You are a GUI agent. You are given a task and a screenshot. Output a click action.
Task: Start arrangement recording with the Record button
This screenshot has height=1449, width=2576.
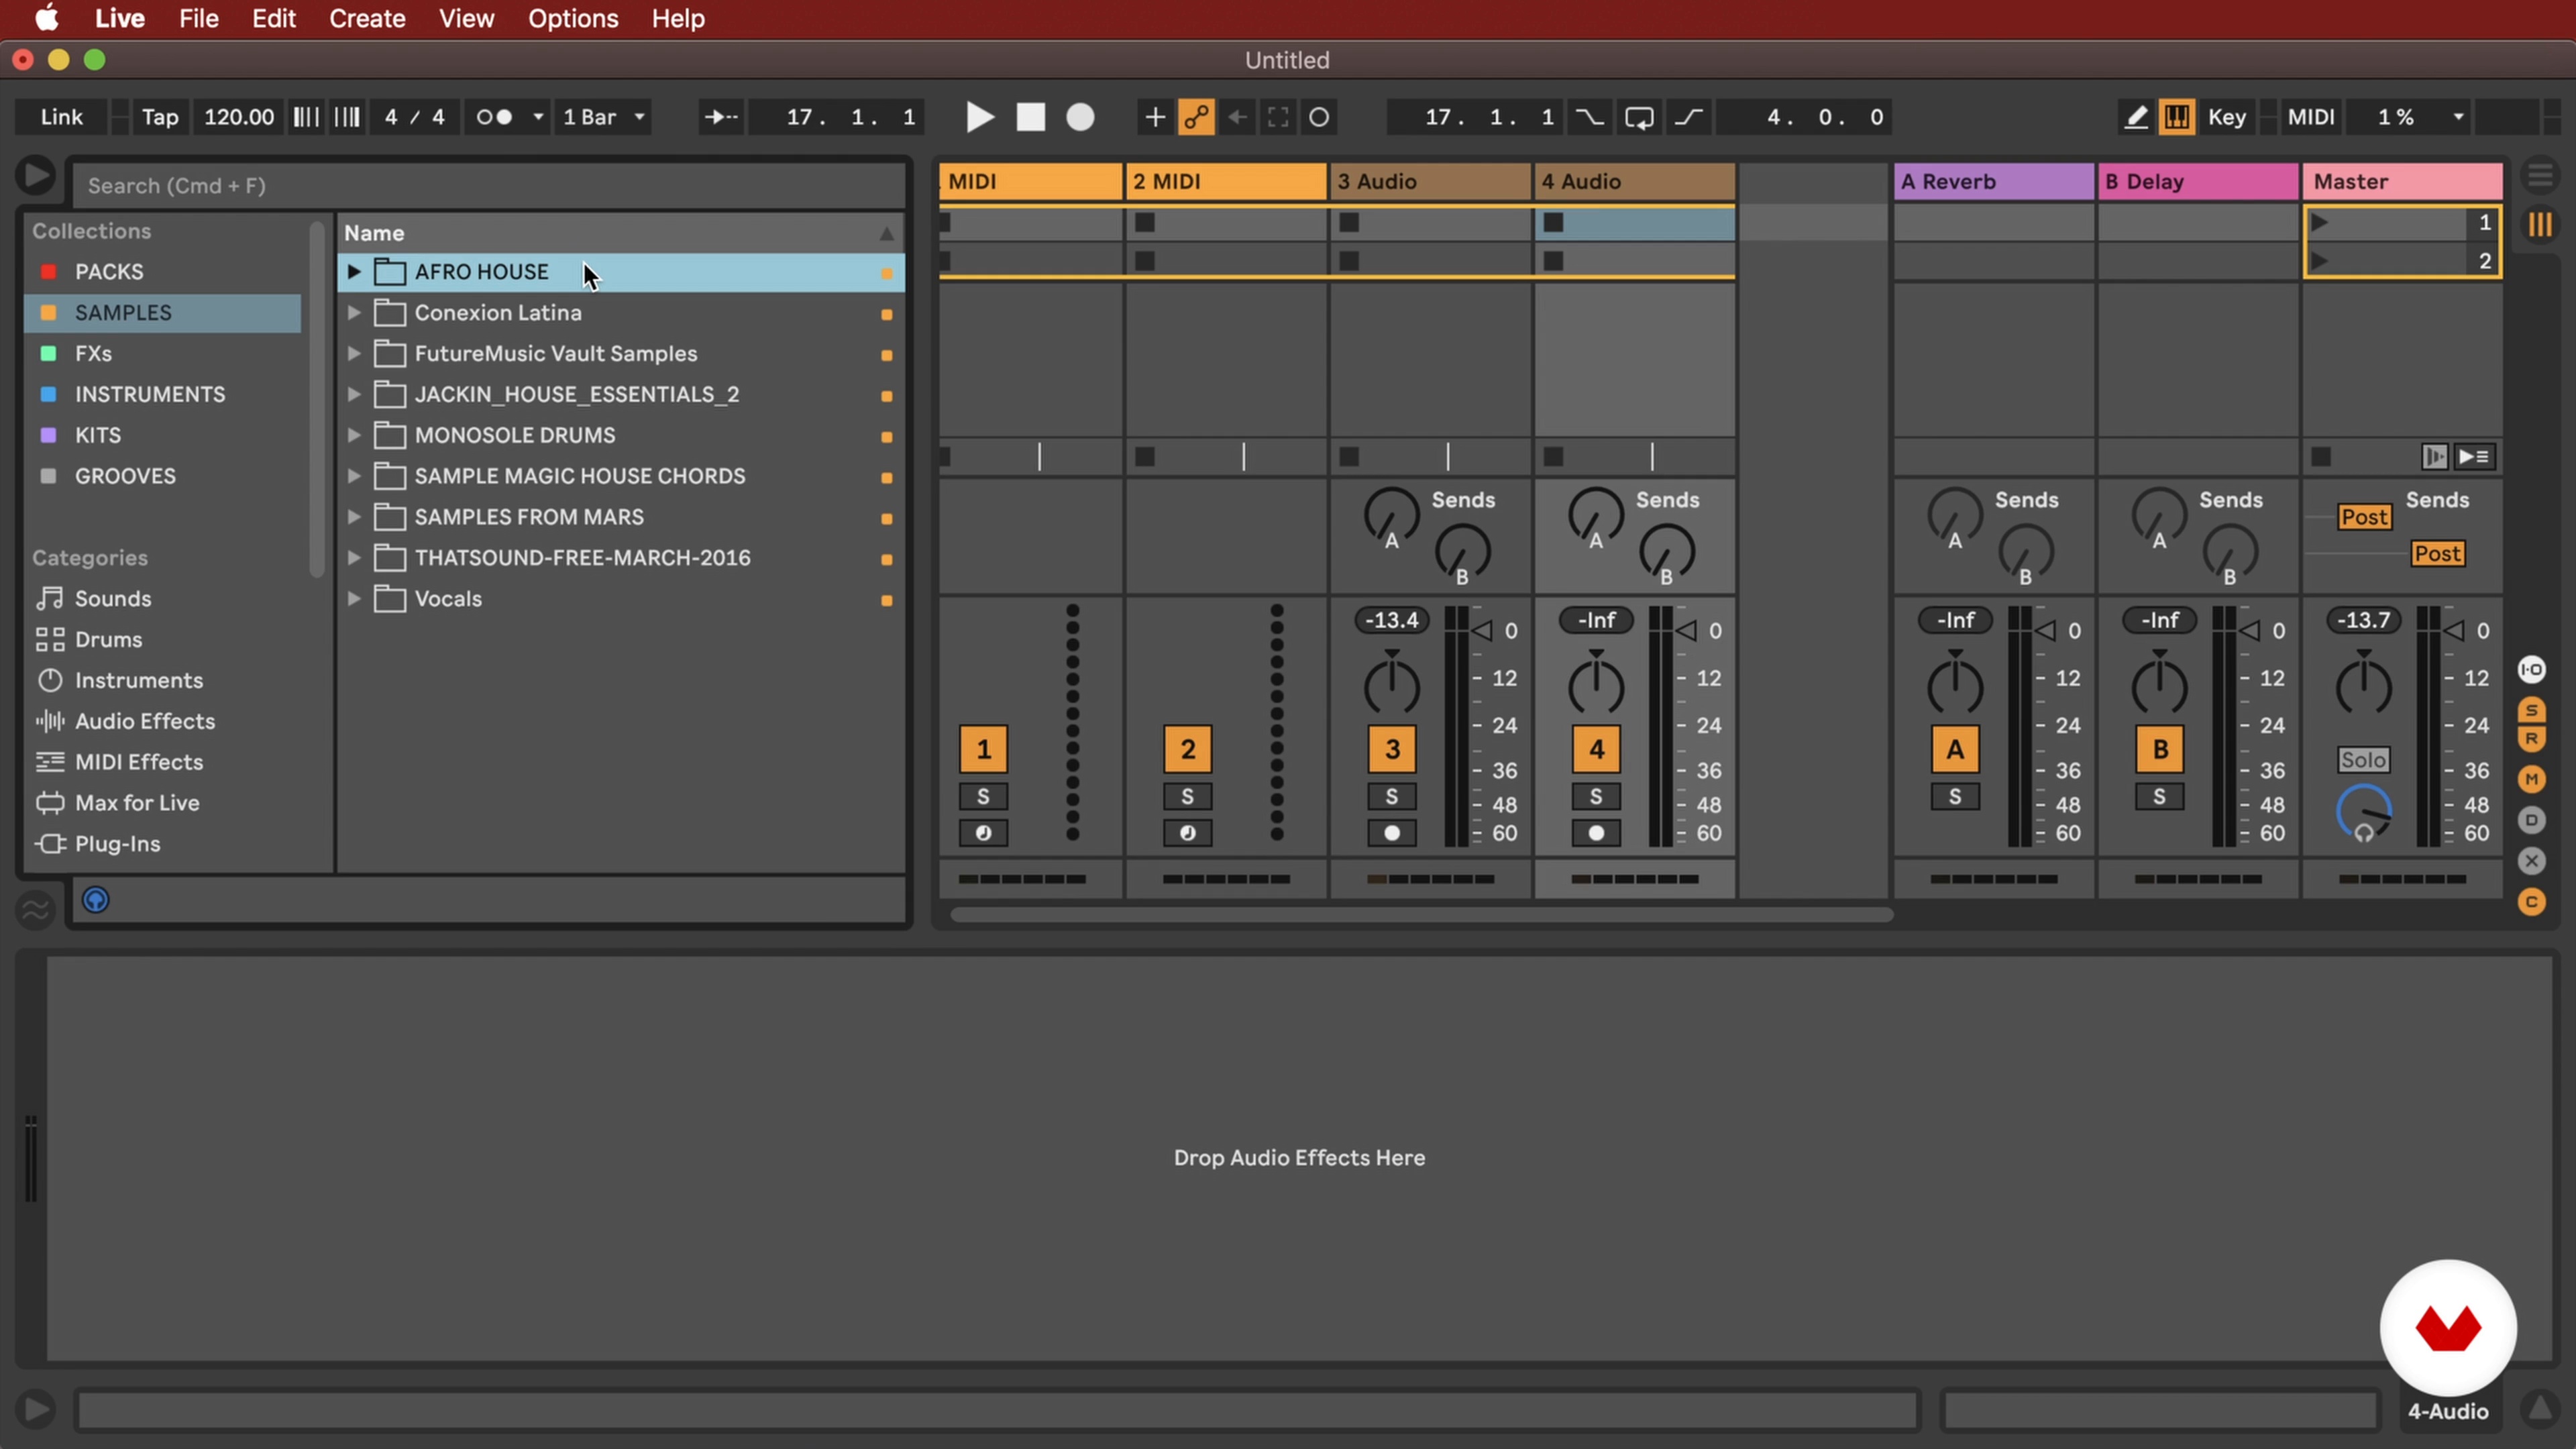[1080, 117]
